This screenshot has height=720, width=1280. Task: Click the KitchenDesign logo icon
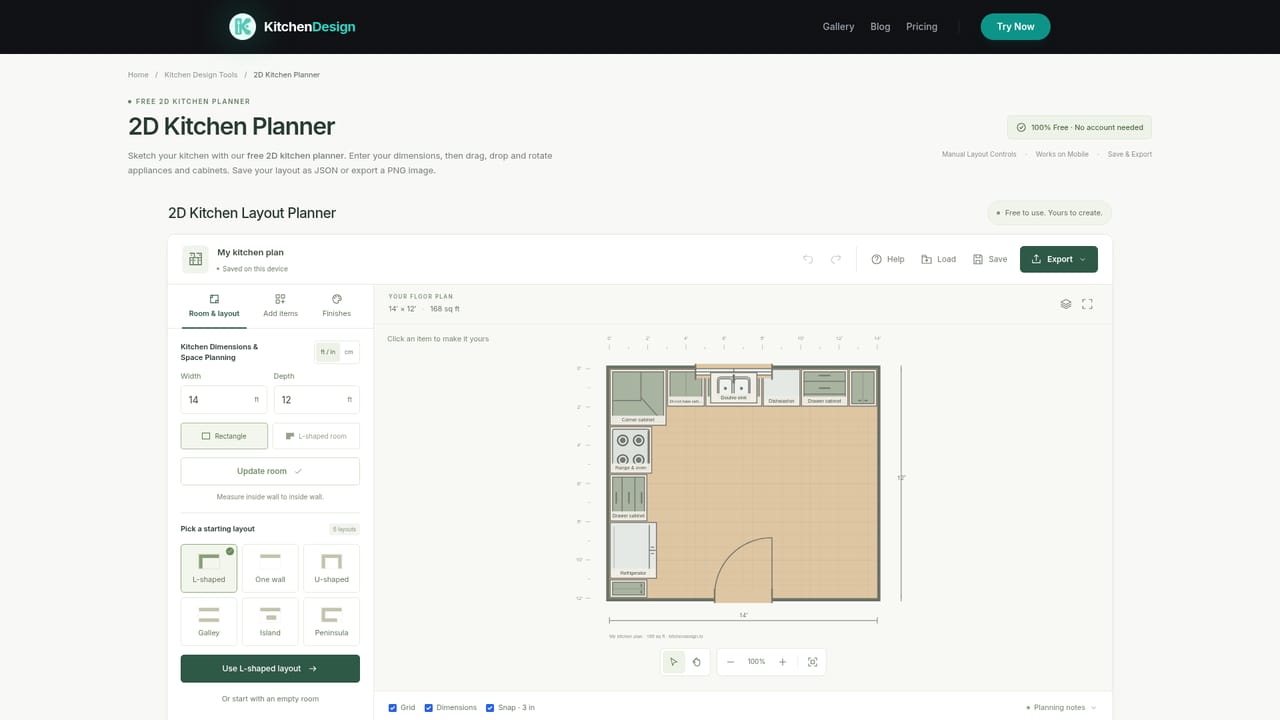(x=242, y=27)
